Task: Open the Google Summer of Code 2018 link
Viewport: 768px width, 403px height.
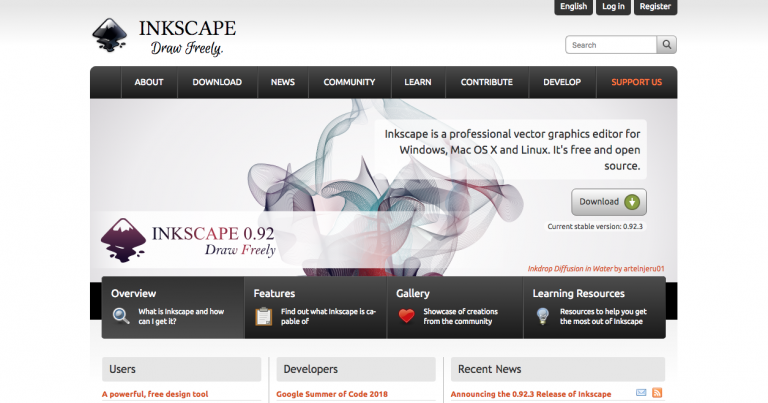Action: 330,394
